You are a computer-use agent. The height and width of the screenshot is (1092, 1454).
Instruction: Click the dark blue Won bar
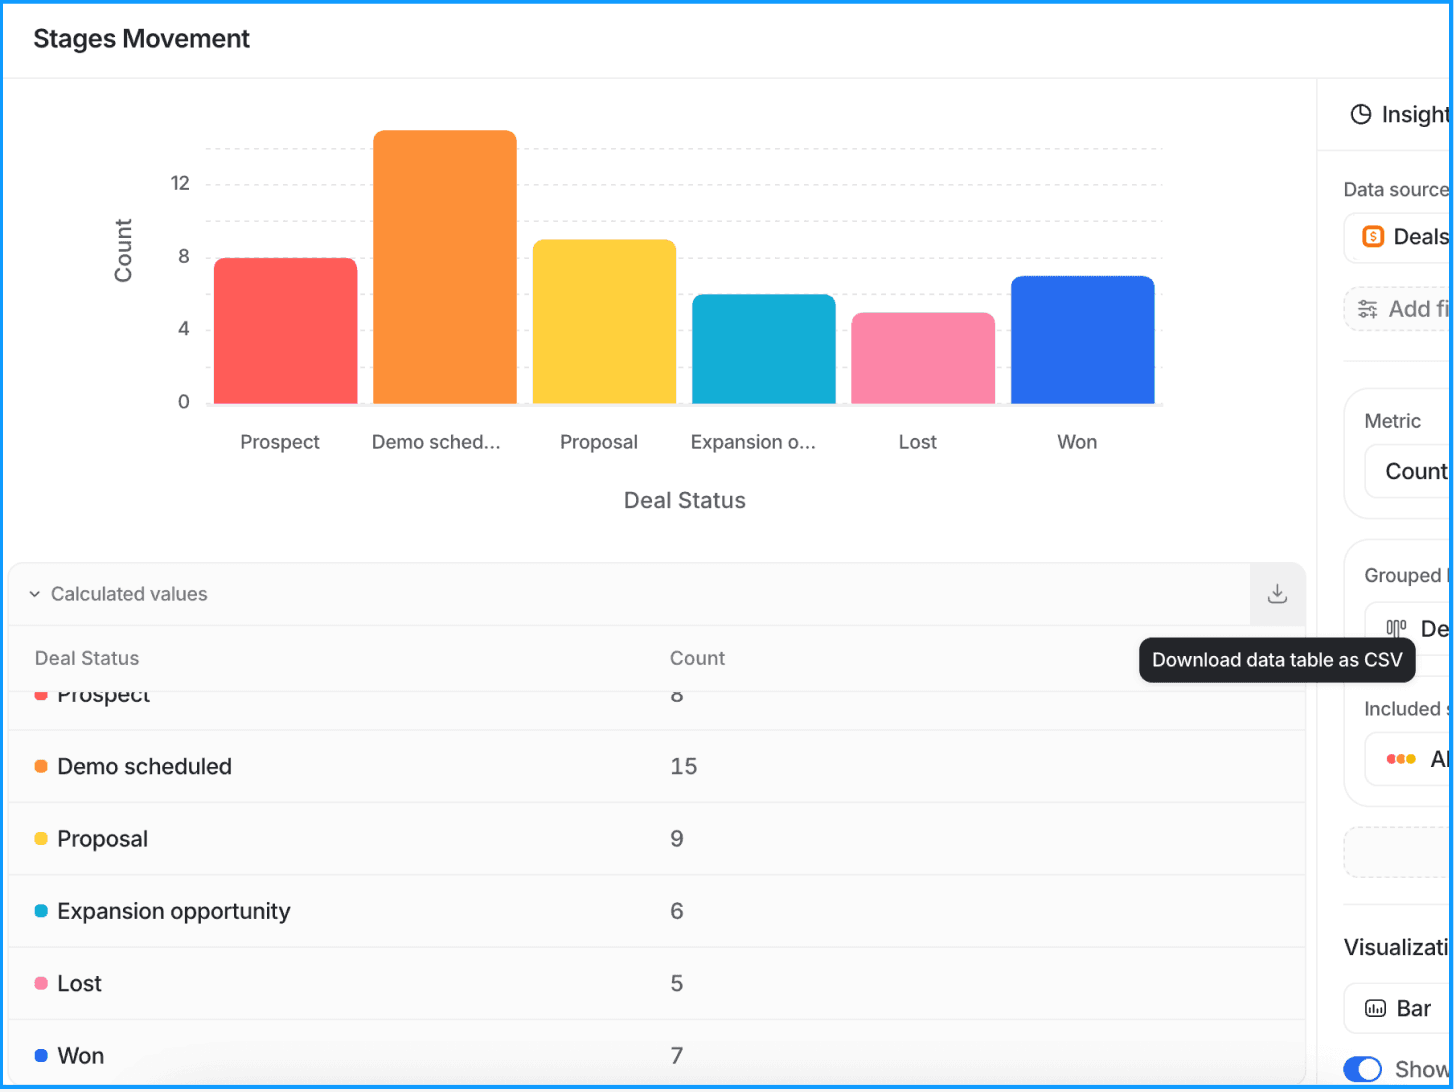[1082, 340]
